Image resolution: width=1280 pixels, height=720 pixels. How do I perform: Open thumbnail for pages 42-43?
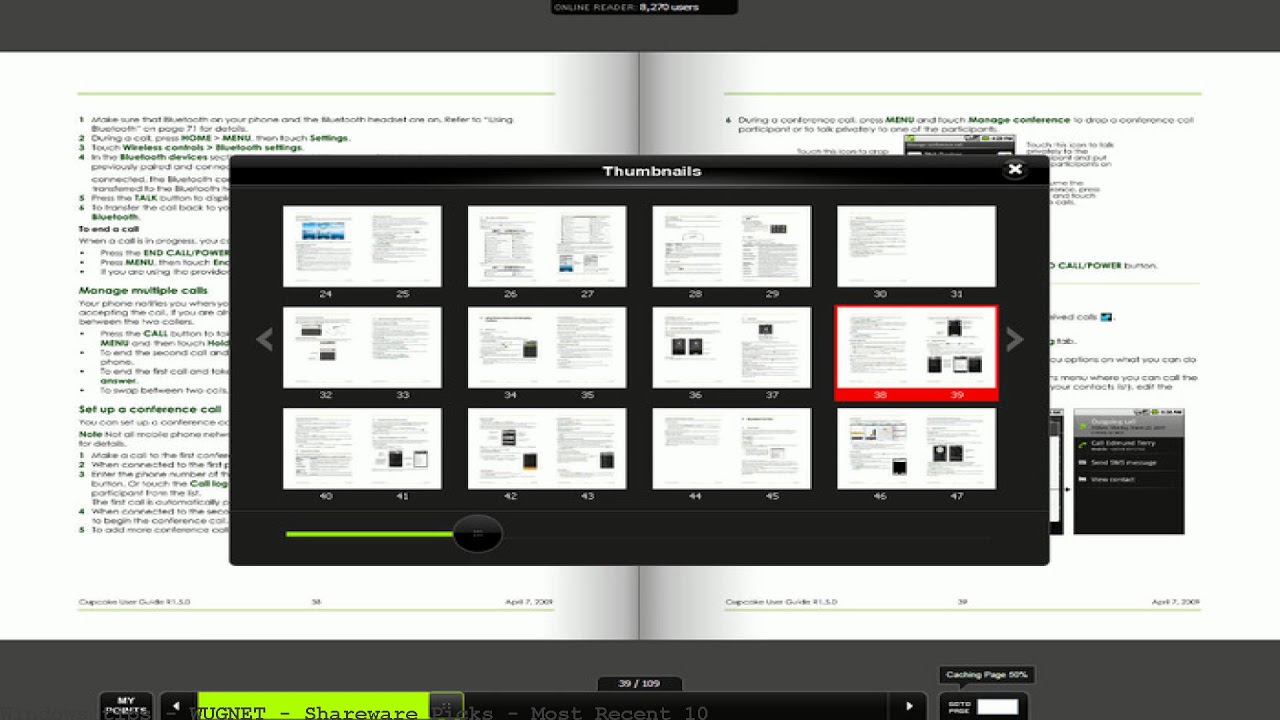[547, 448]
